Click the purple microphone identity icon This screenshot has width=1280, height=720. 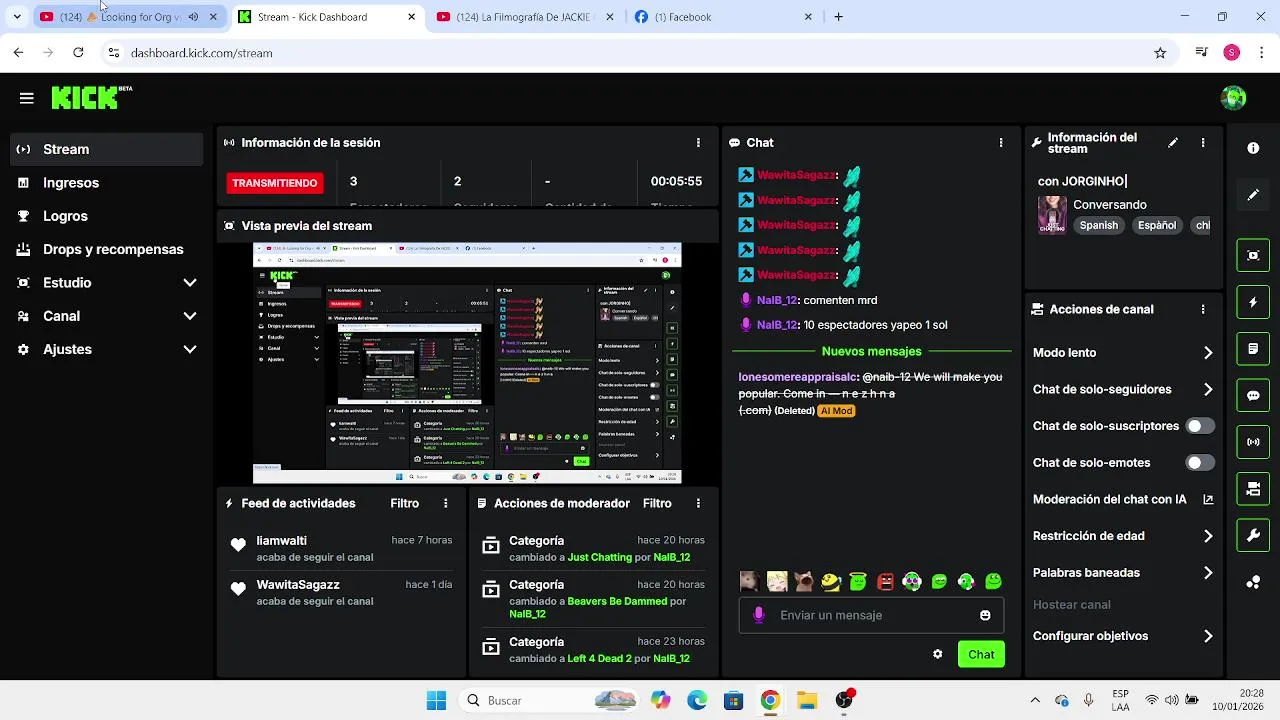pyautogui.click(x=759, y=615)
